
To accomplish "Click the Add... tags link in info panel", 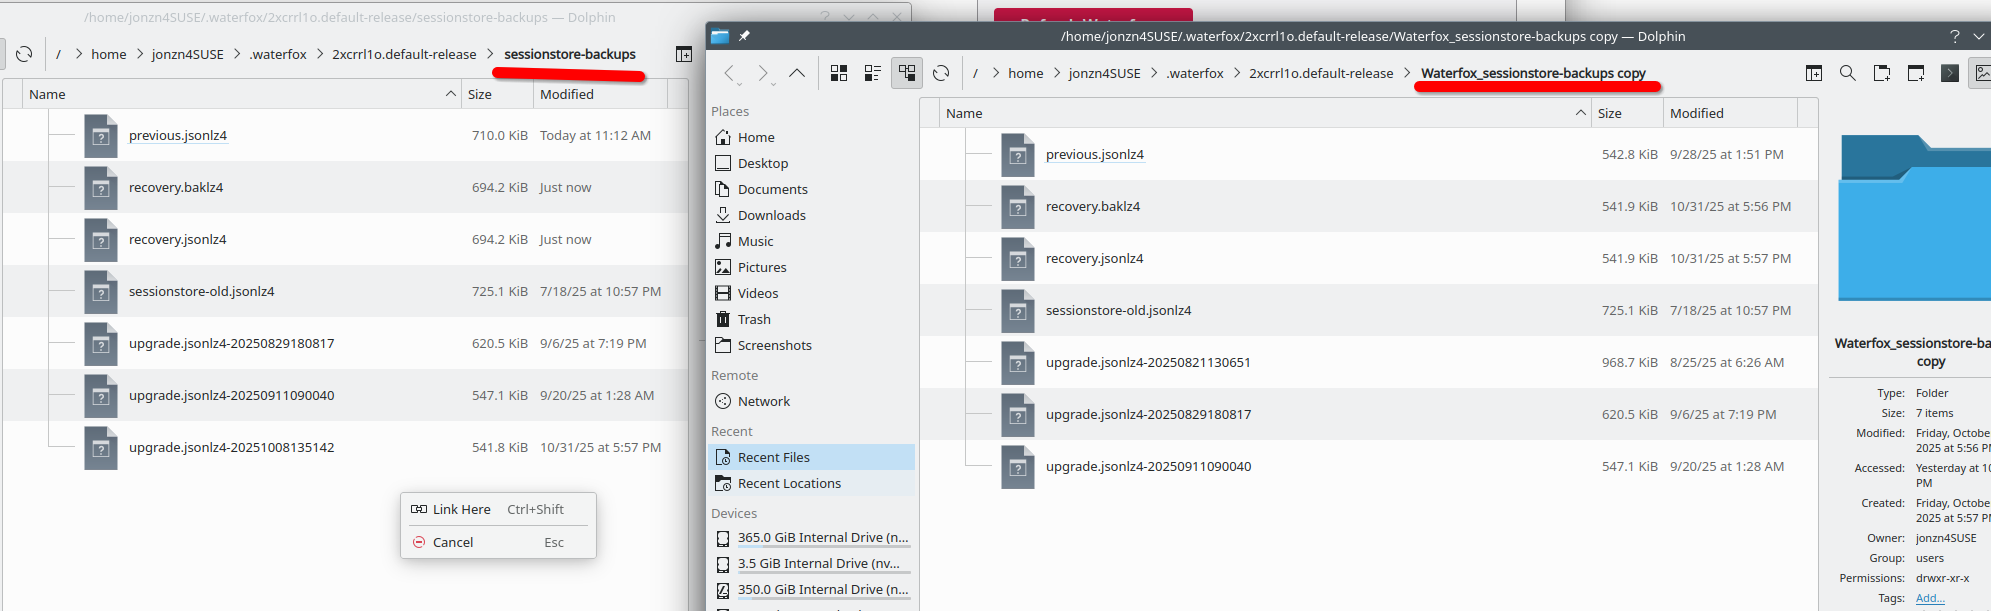I will 1930,598.
